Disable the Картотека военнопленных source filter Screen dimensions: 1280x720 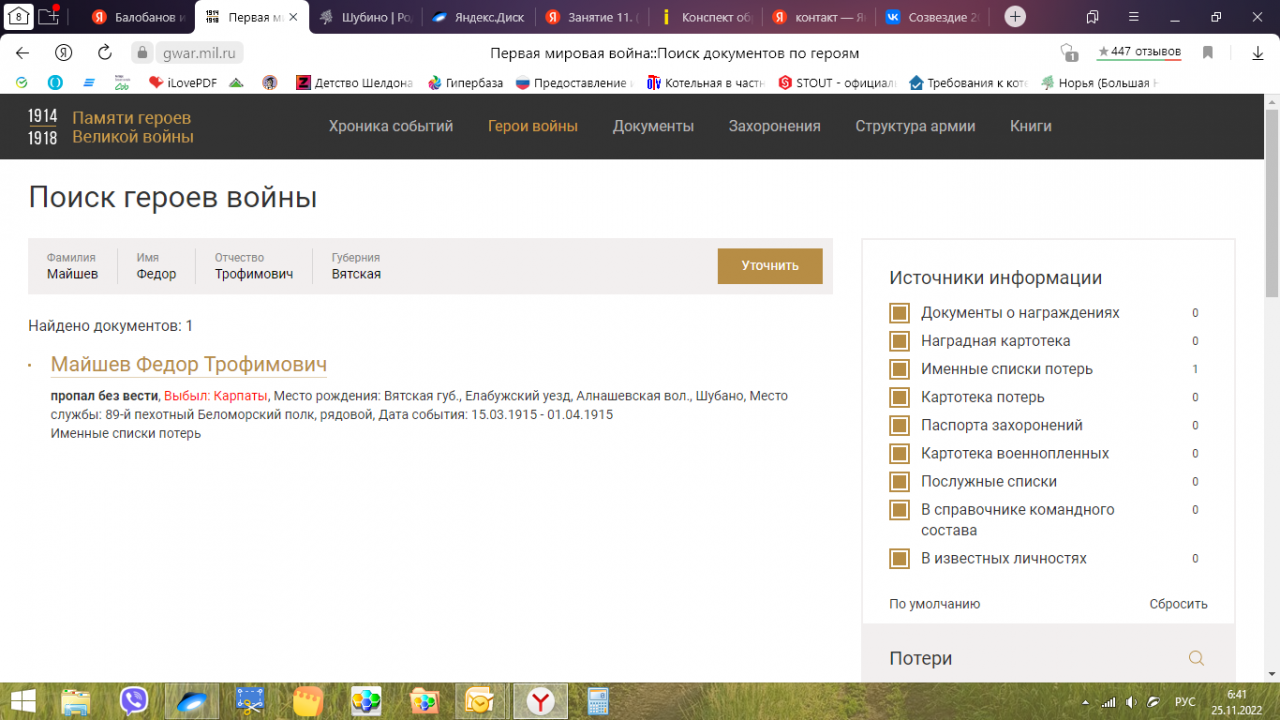(x=899, y=453)
